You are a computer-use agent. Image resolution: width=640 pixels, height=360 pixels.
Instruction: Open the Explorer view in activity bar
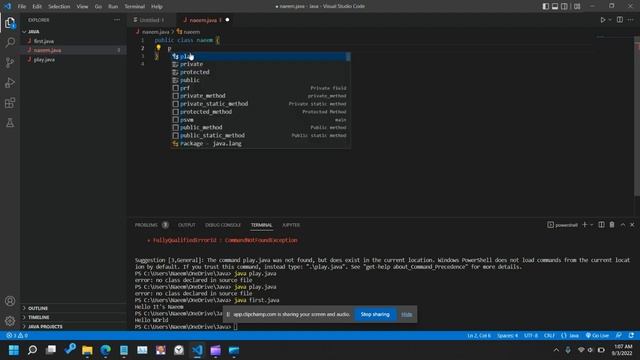pyautogui.click(x=10, y=23)
